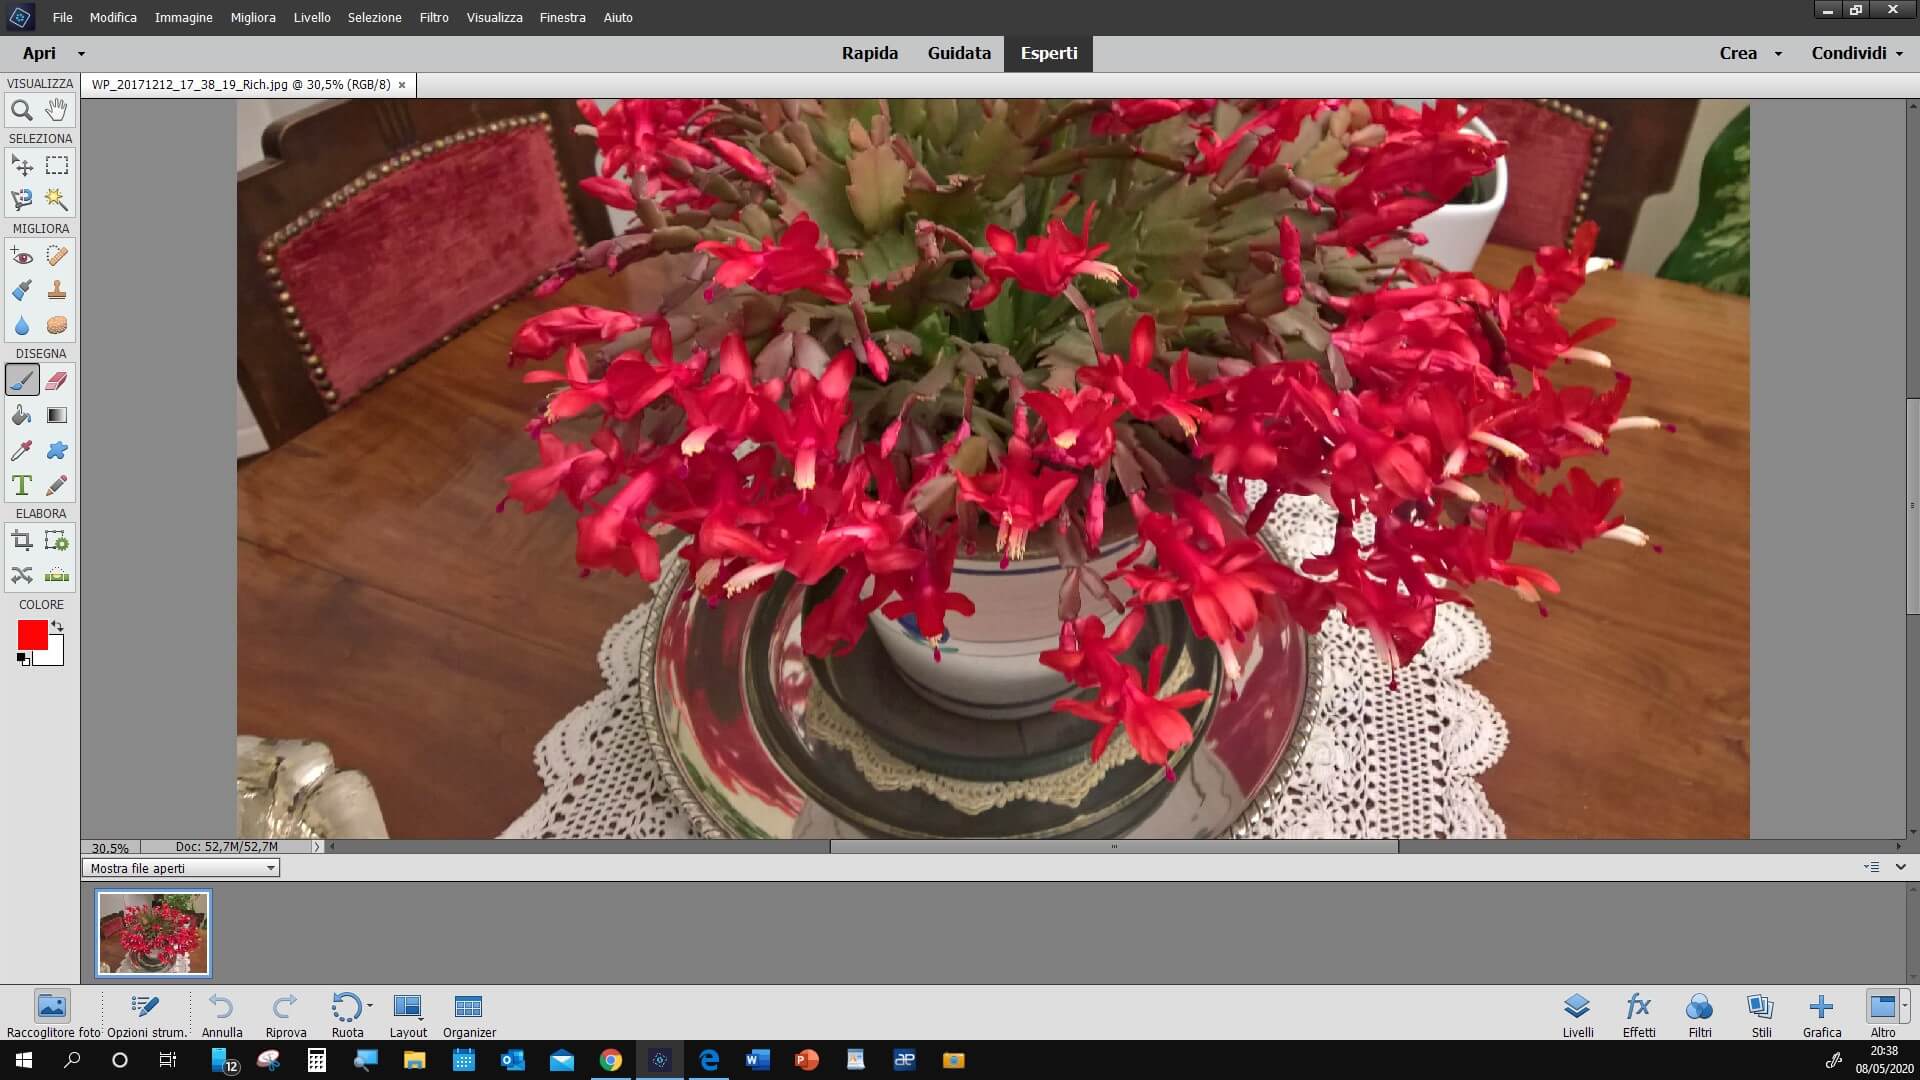The height and width of the screenshot is (1080, 1920).
Task: Toggle the Livelli layers panel
Action: click(1577, 1007)
